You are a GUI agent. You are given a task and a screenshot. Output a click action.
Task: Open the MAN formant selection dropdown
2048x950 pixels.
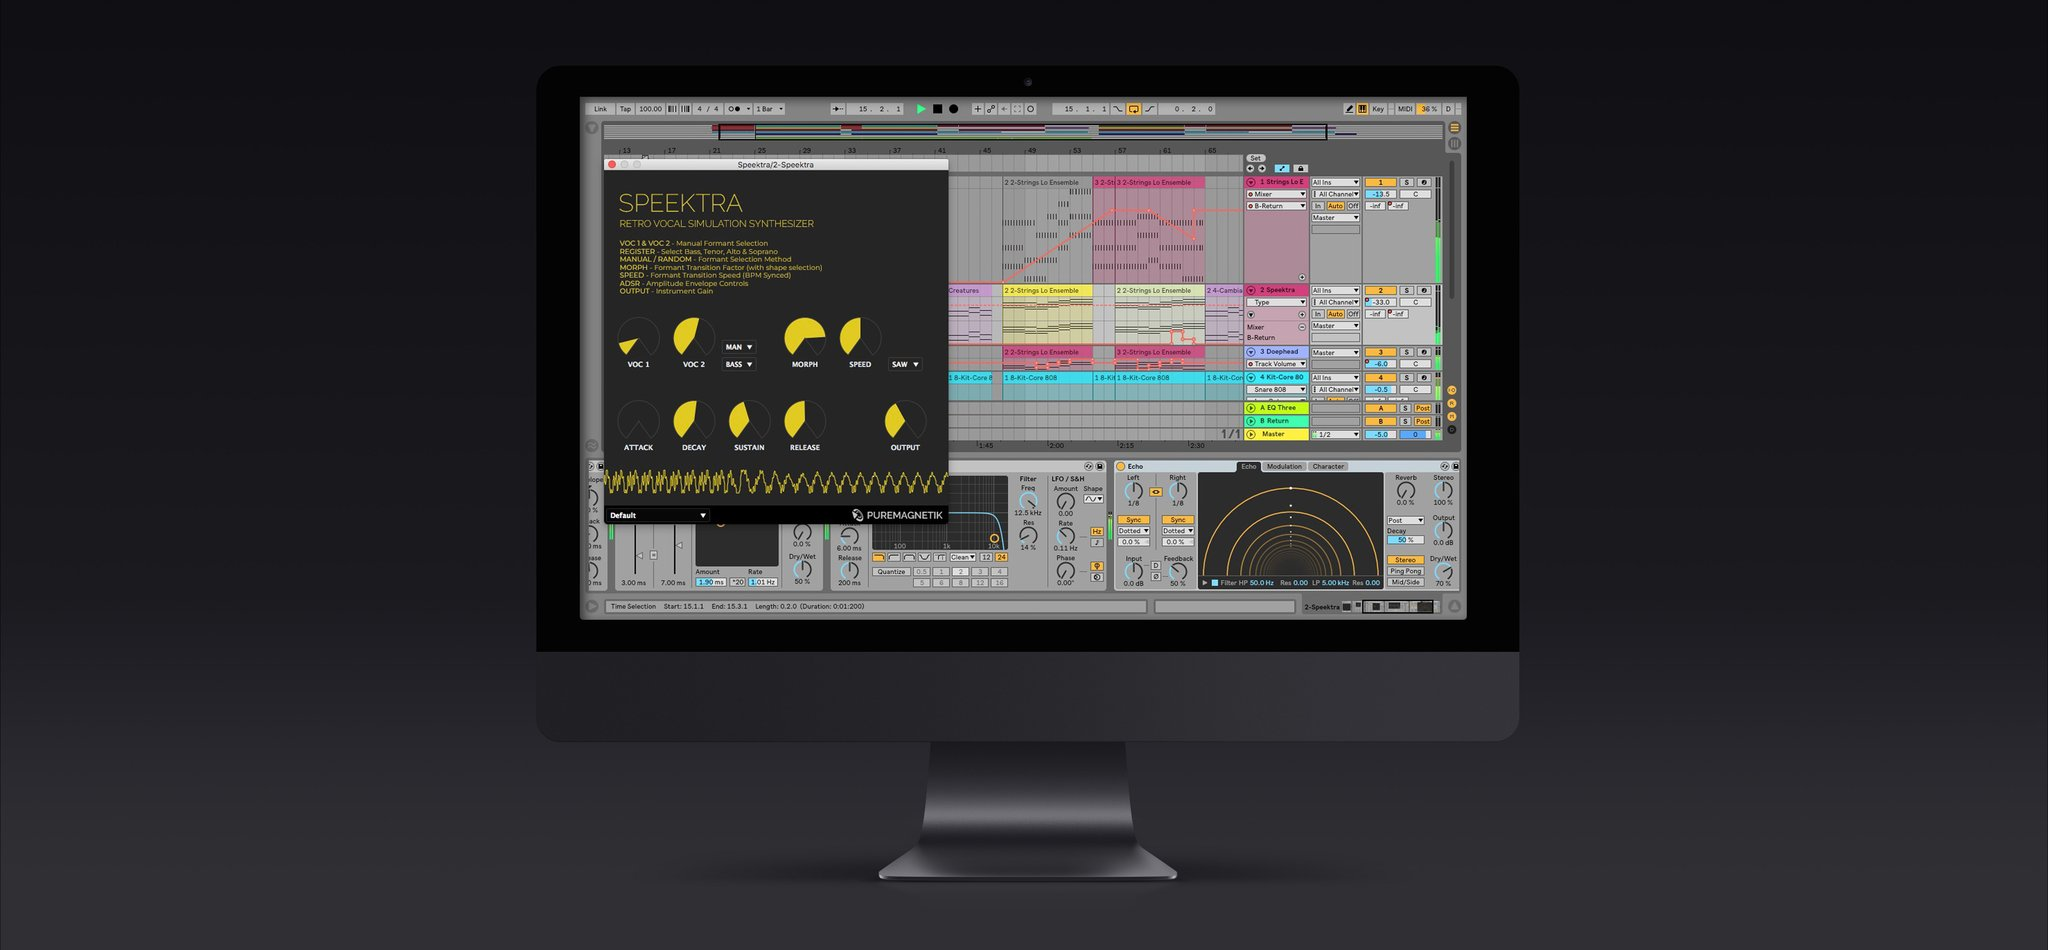click(739, 347)
